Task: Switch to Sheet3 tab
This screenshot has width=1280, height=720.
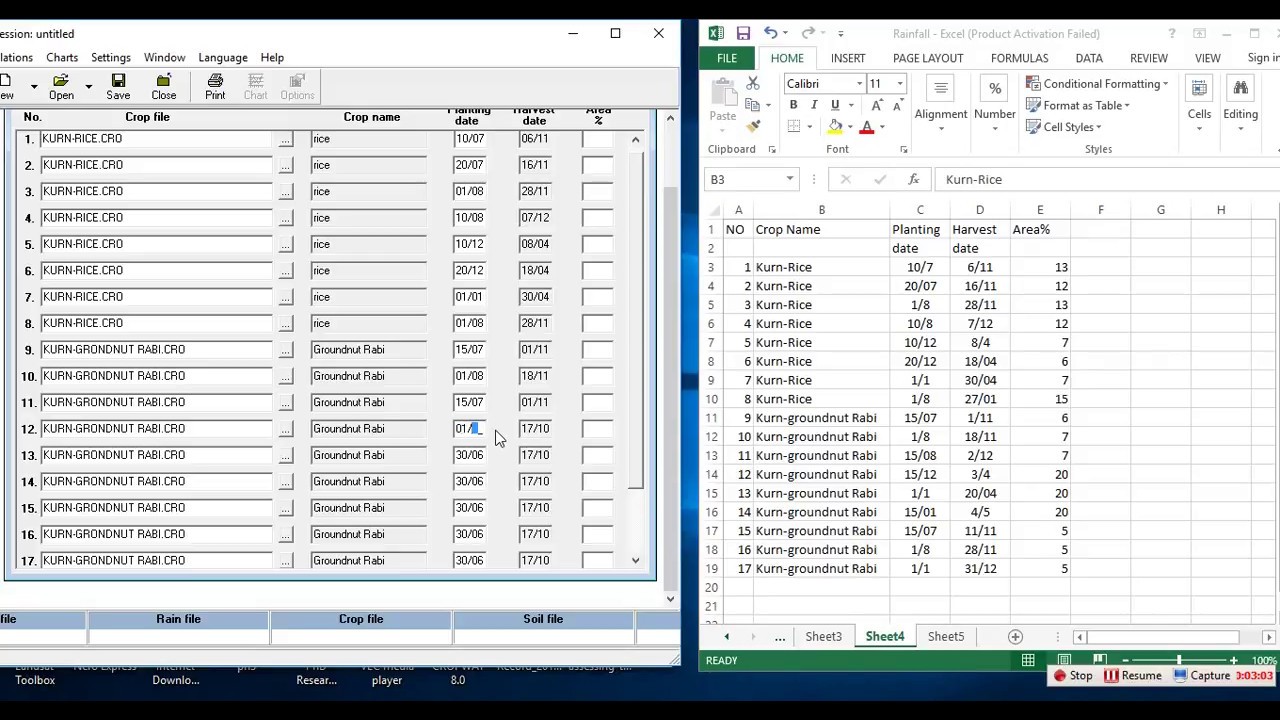Action: pos(824,637)
